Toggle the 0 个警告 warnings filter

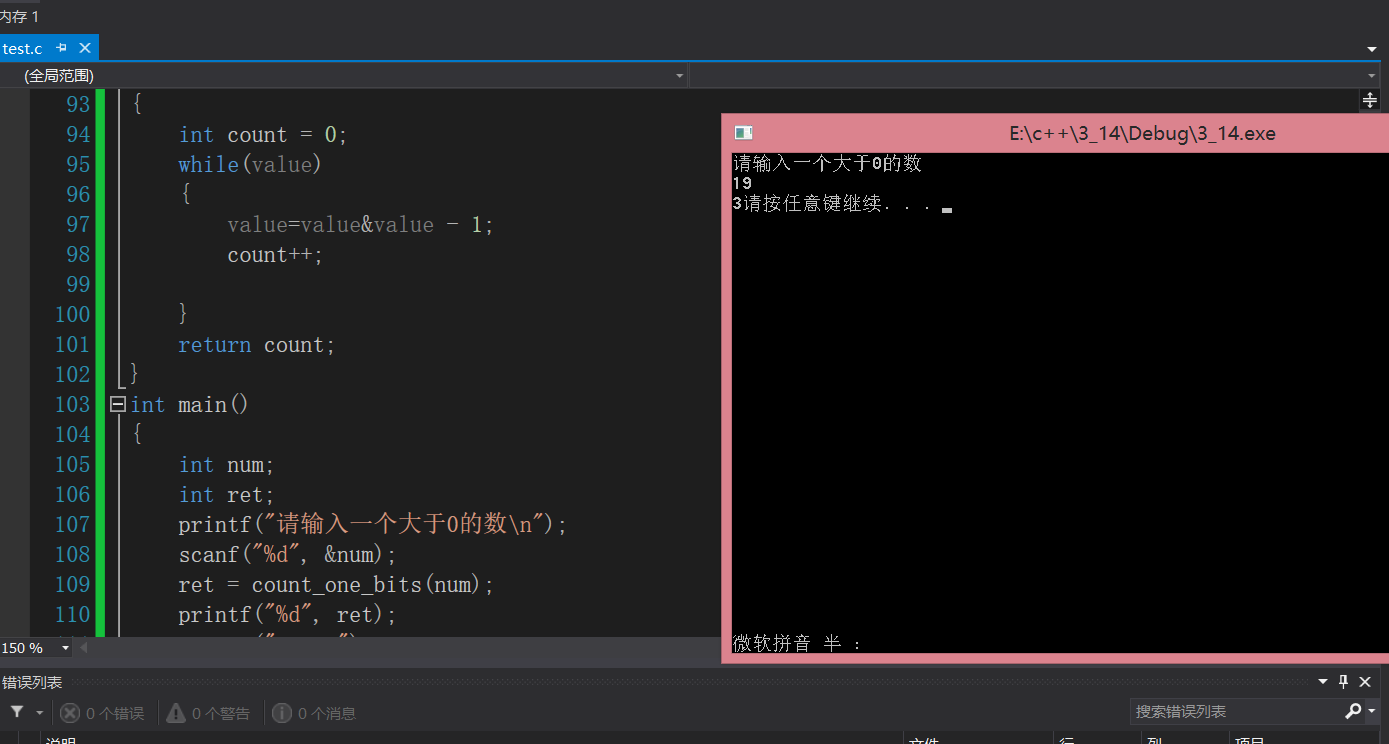[x=208, y=713]
